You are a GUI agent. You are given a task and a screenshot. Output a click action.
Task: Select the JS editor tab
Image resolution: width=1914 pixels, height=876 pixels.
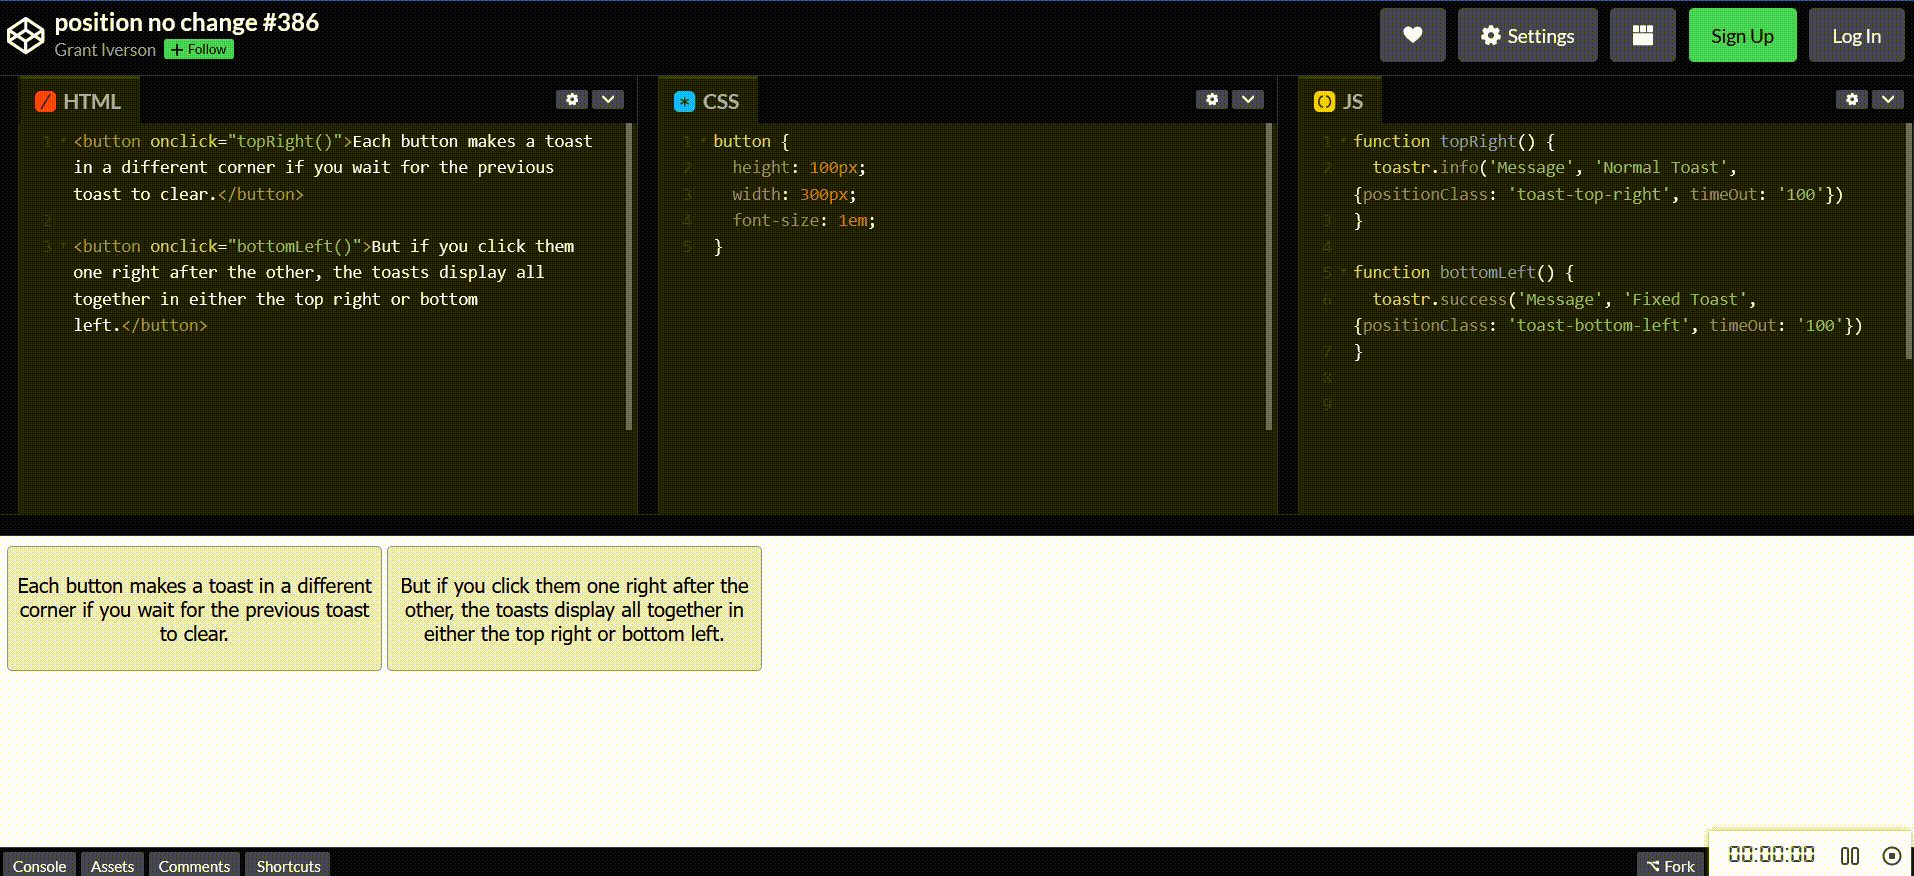(1340, 101)
